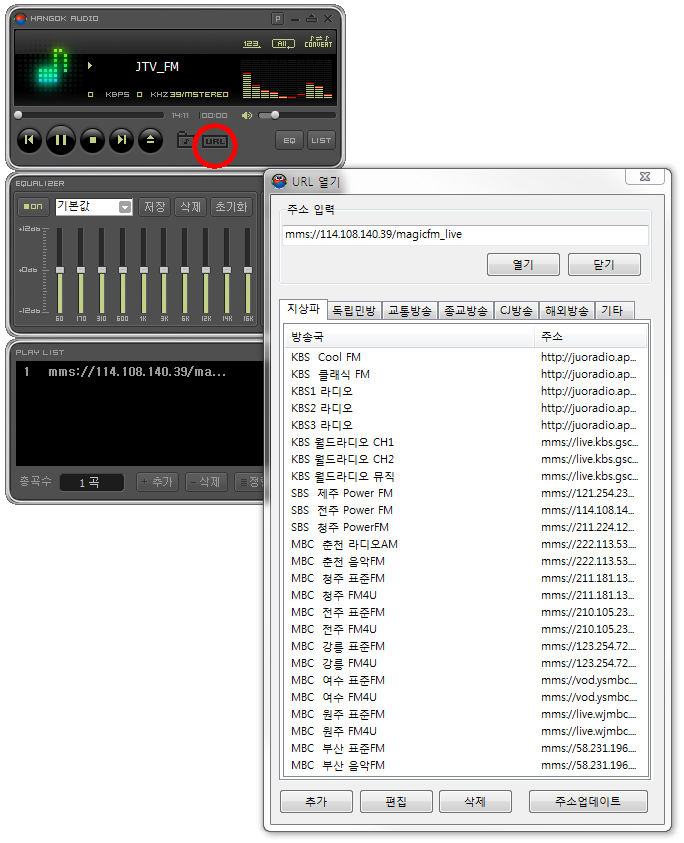Viewport: 684px width, 843px height.
Task: Click the 편집 edit button
Action: coord(396,802)
